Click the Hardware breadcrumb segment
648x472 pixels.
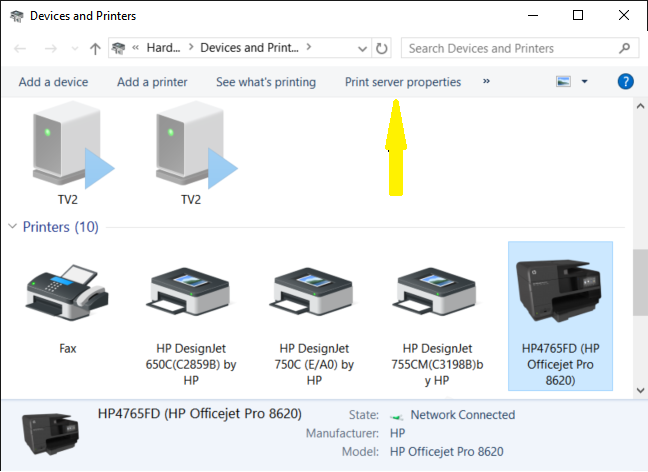pyautogui.click(x=164, y=48)
